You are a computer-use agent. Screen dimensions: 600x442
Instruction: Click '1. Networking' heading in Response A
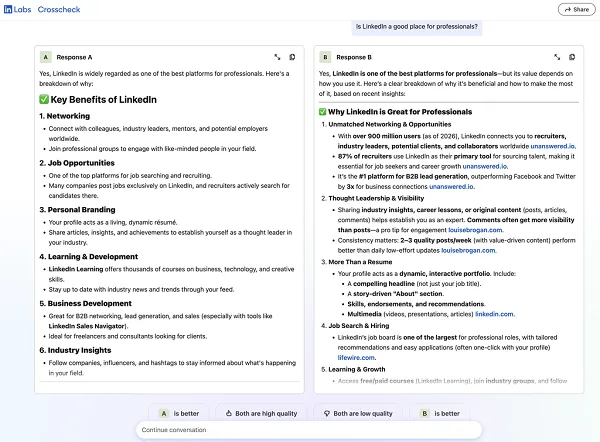65,116
